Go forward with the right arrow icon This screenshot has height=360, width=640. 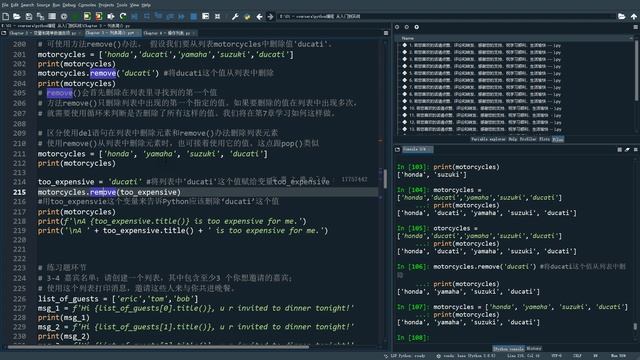point(270,16)
